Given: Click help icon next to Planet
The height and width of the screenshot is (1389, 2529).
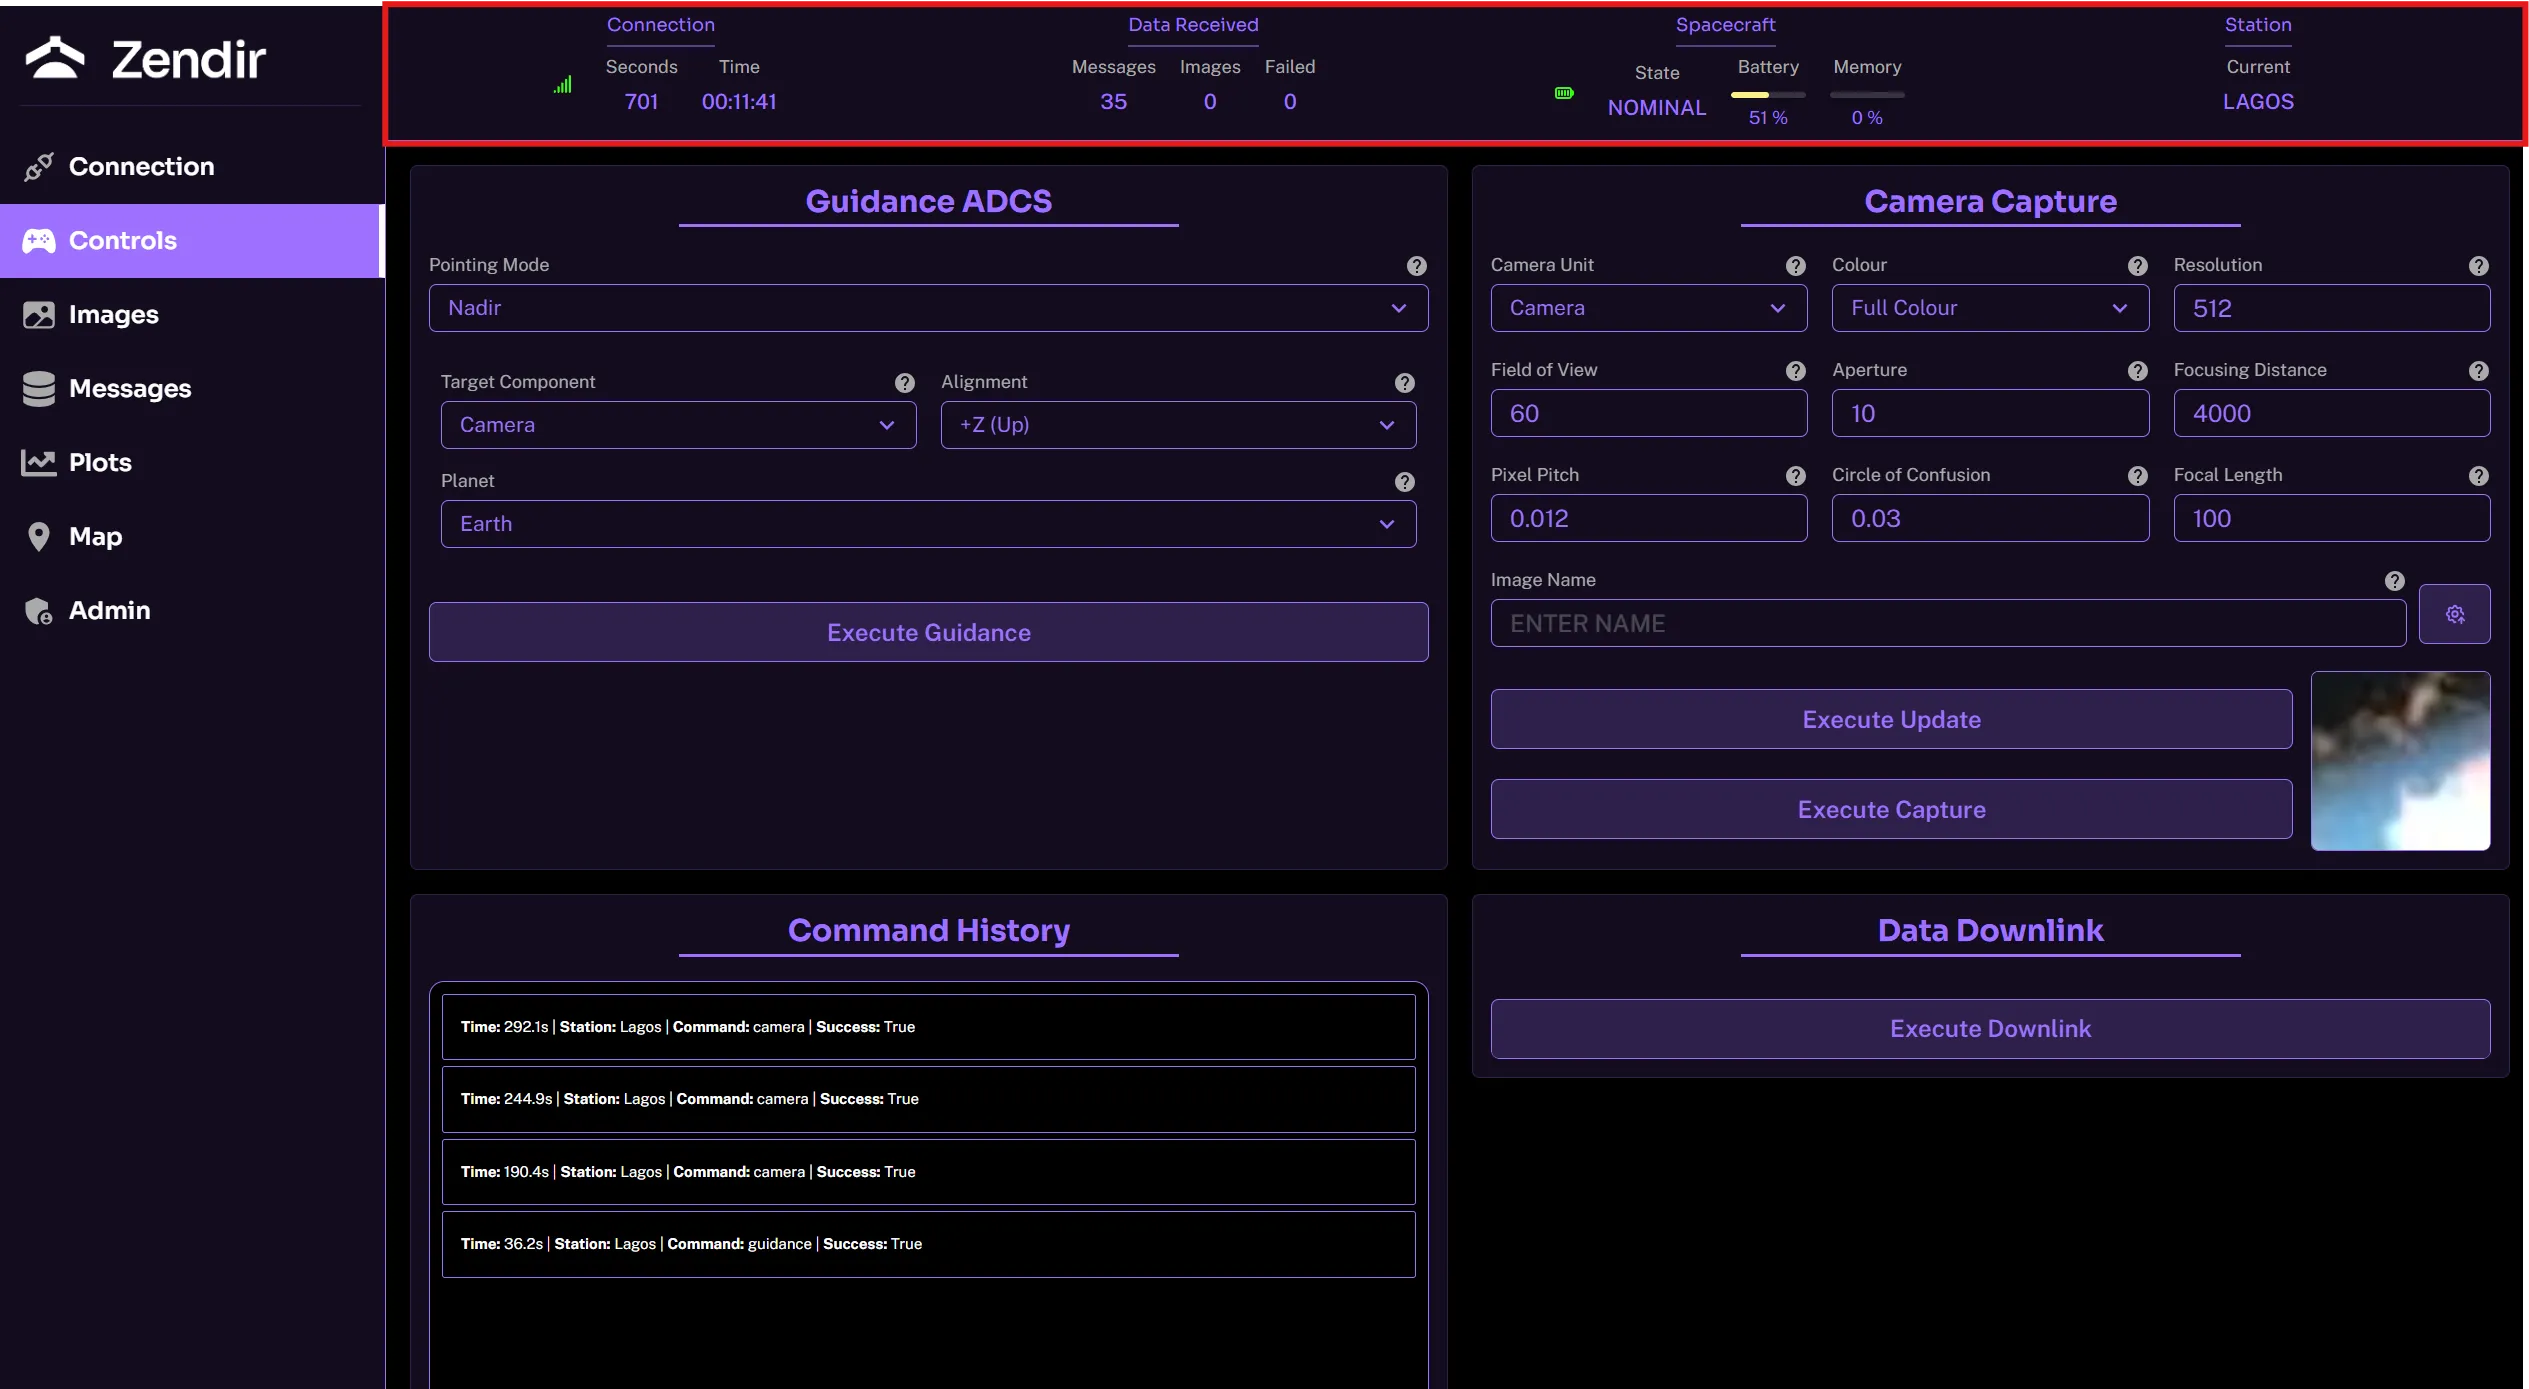Looking at the screenshot, I should tap(1404, 482).
